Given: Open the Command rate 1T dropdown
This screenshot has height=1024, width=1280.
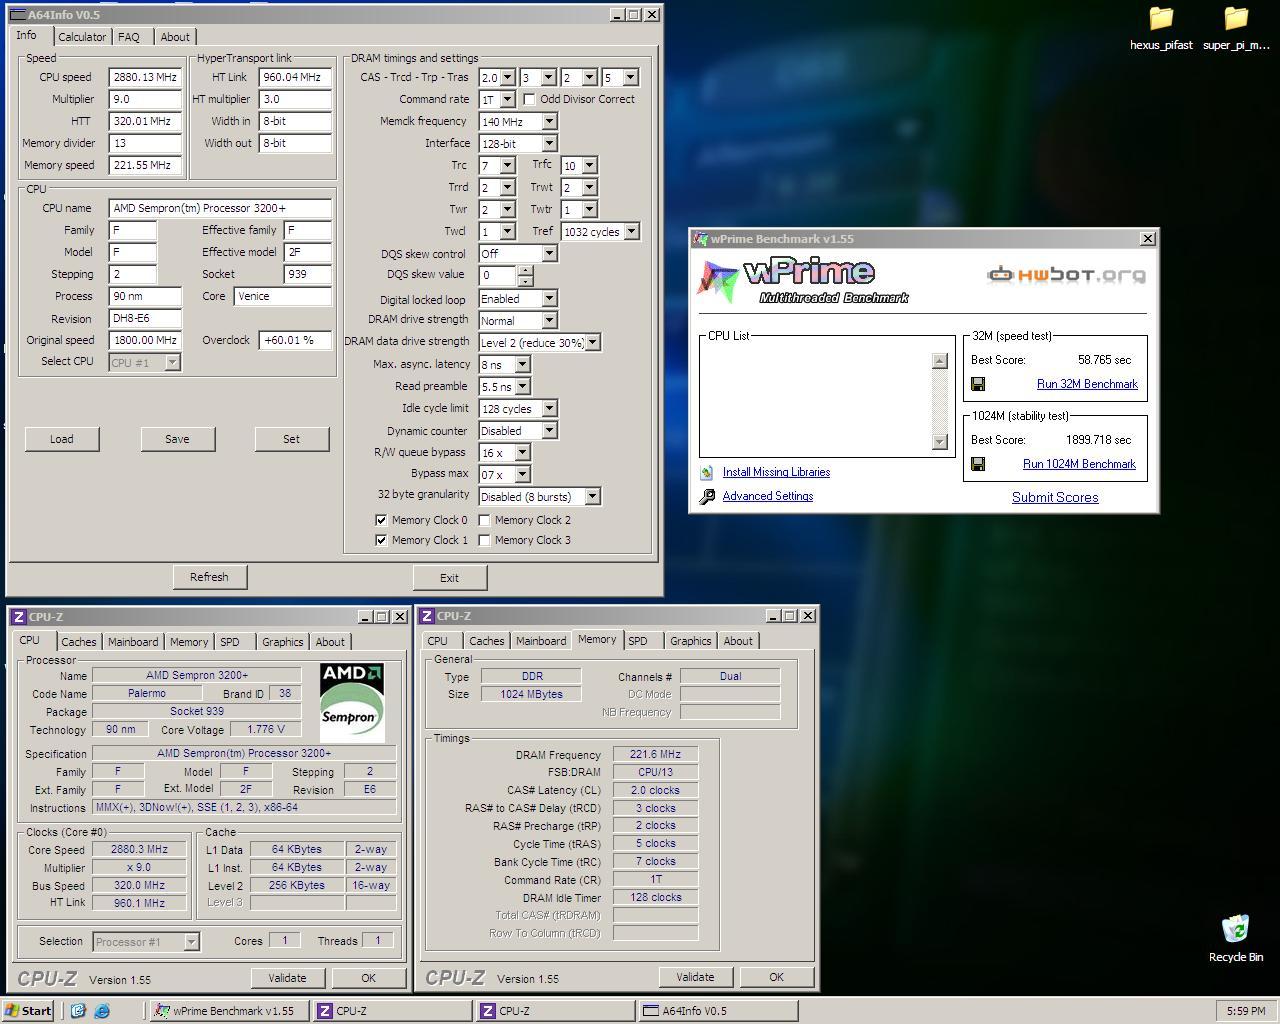Looking at the screenshot, I should [508, 99].
